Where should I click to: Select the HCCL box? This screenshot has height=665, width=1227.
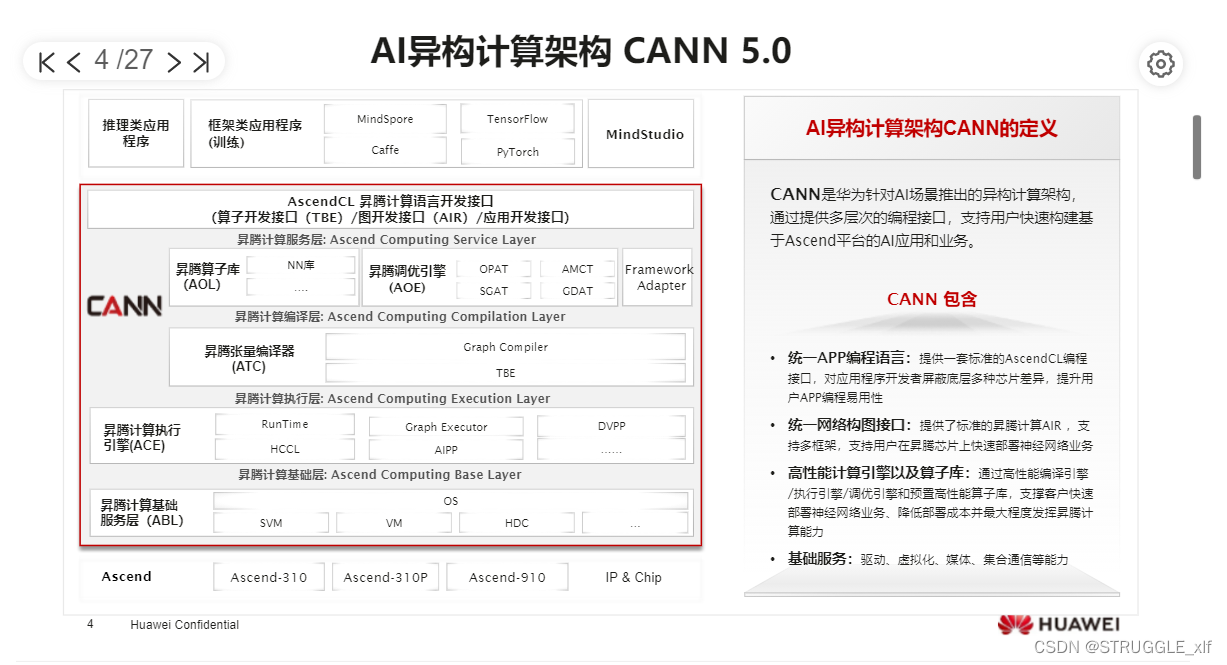[284, 449]
